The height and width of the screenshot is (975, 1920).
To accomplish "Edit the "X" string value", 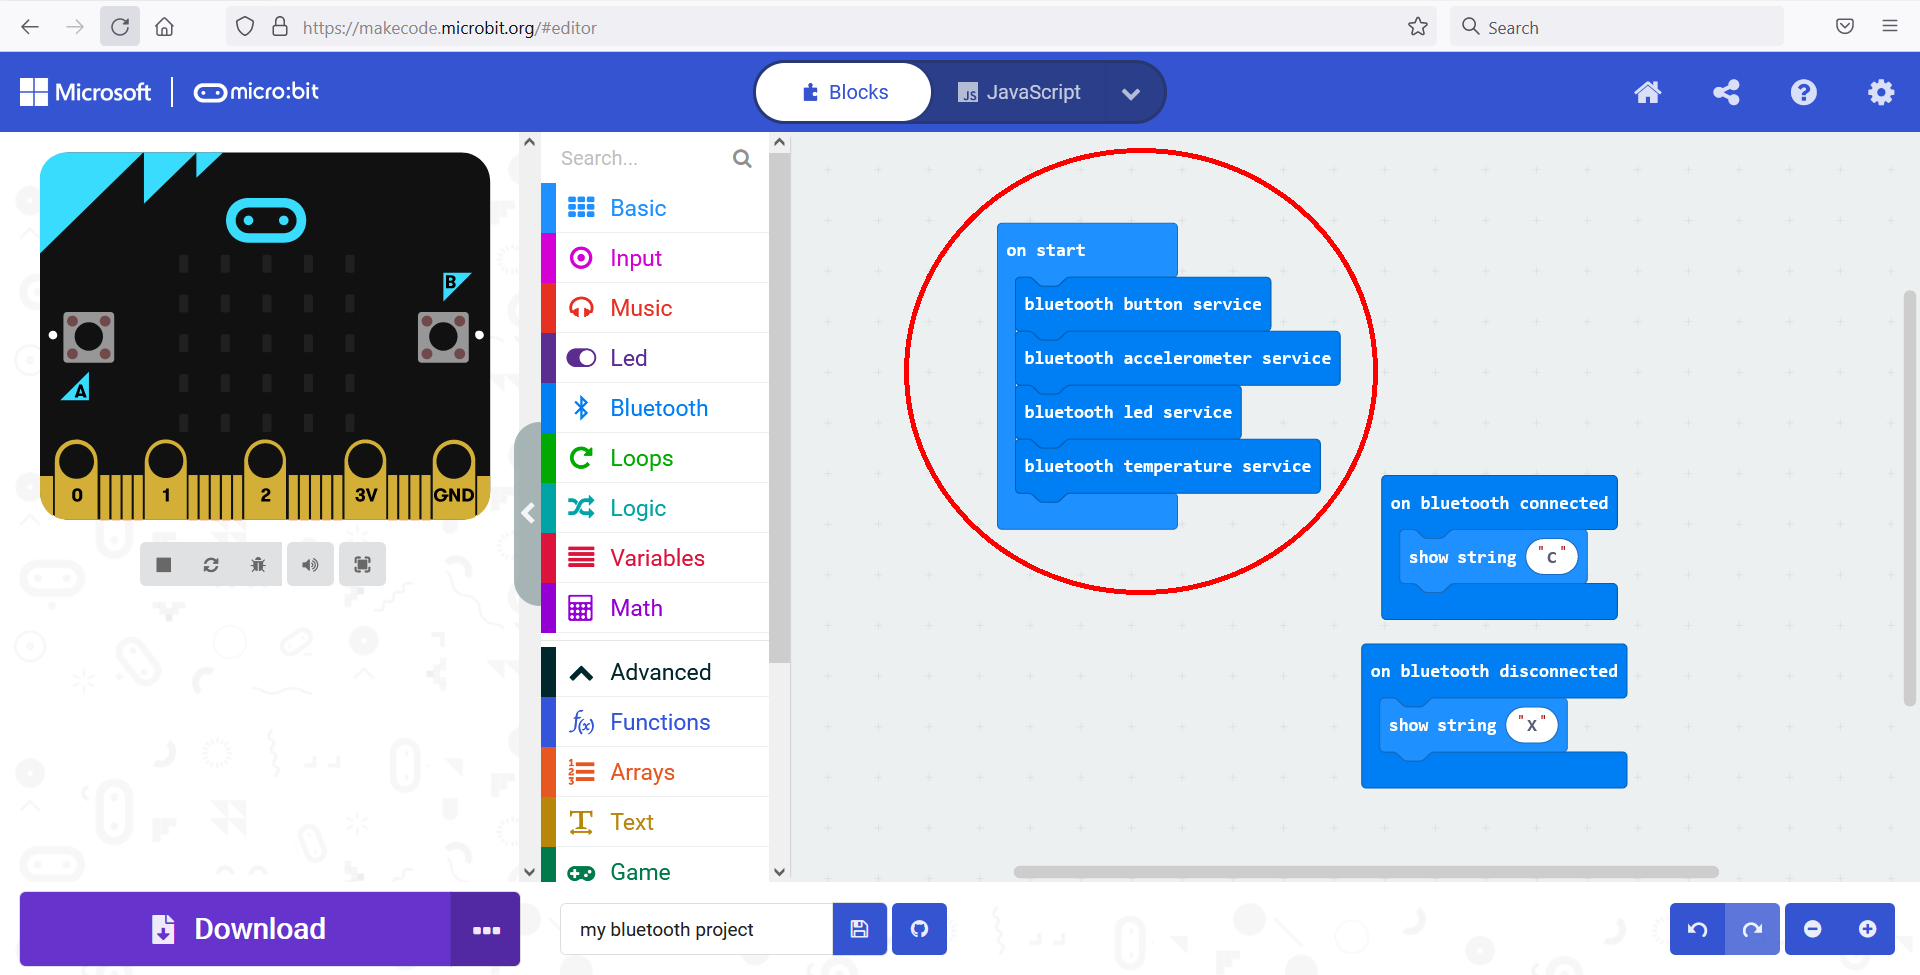I will click(1532, 725).
